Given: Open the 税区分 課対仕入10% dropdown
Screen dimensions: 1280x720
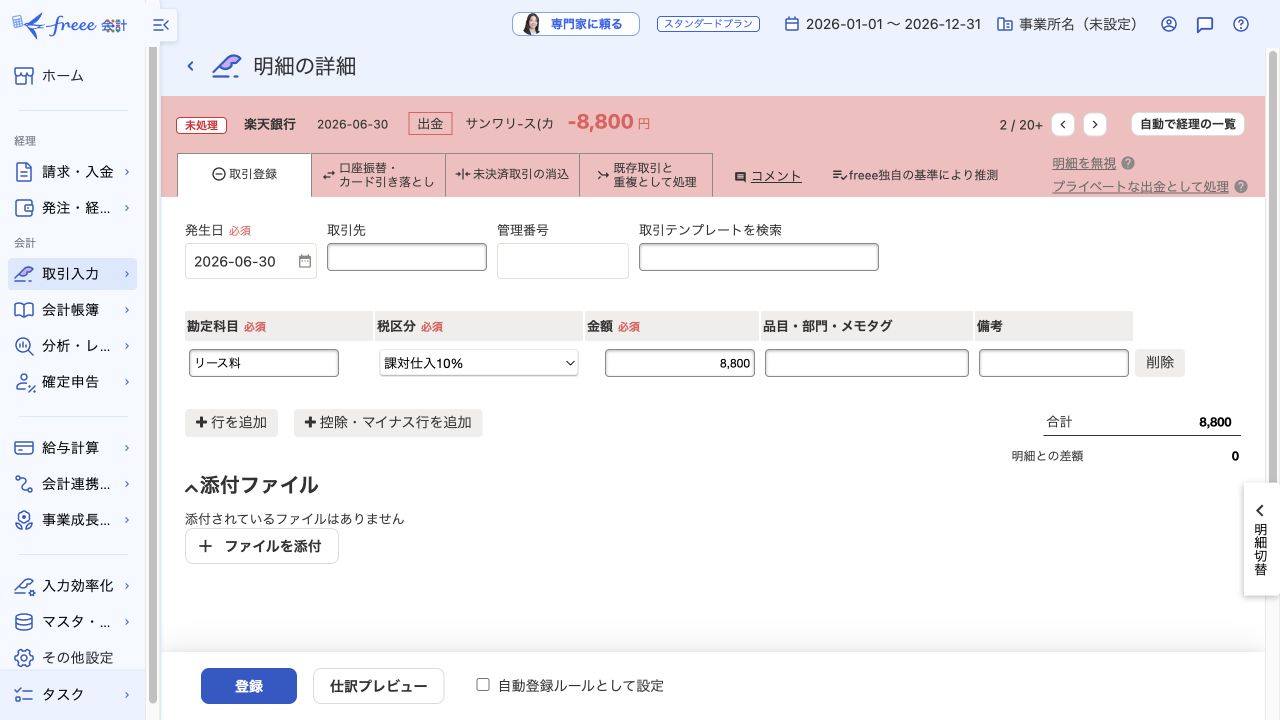Looking at the screenshot, I should click(x=479, y=363).
